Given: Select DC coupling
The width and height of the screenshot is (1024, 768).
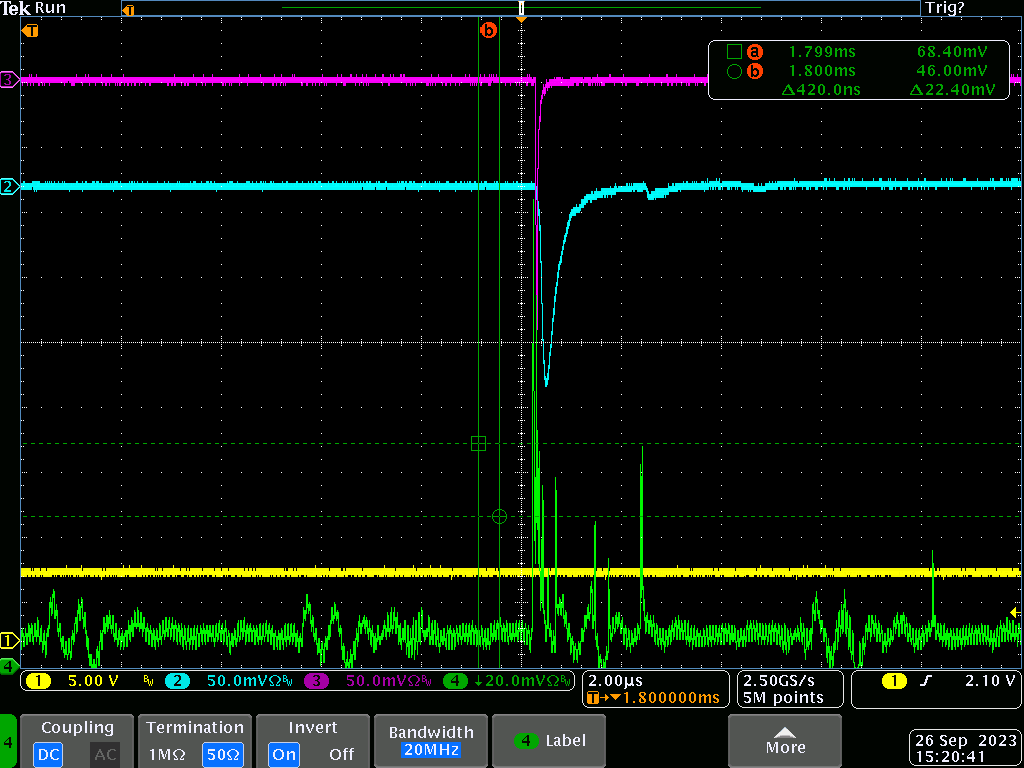Looking at the screenshot, I should 48,754.
